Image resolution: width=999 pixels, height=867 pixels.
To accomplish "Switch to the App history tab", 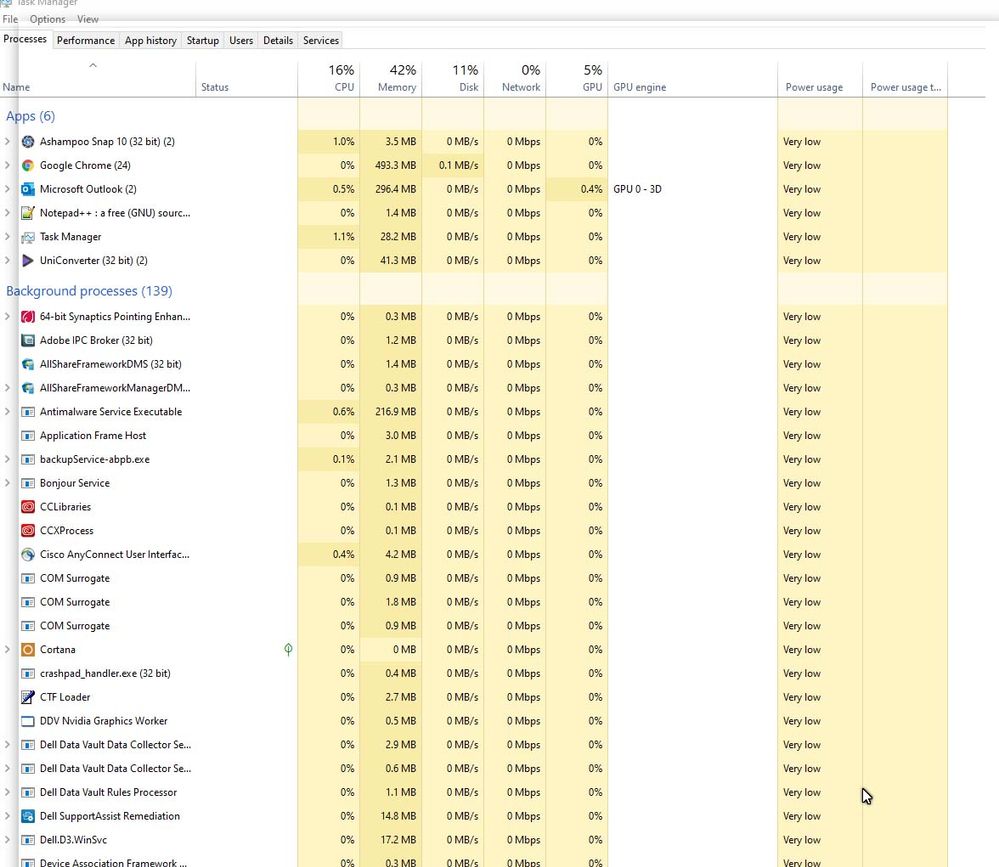I will [x=150, y=40].
